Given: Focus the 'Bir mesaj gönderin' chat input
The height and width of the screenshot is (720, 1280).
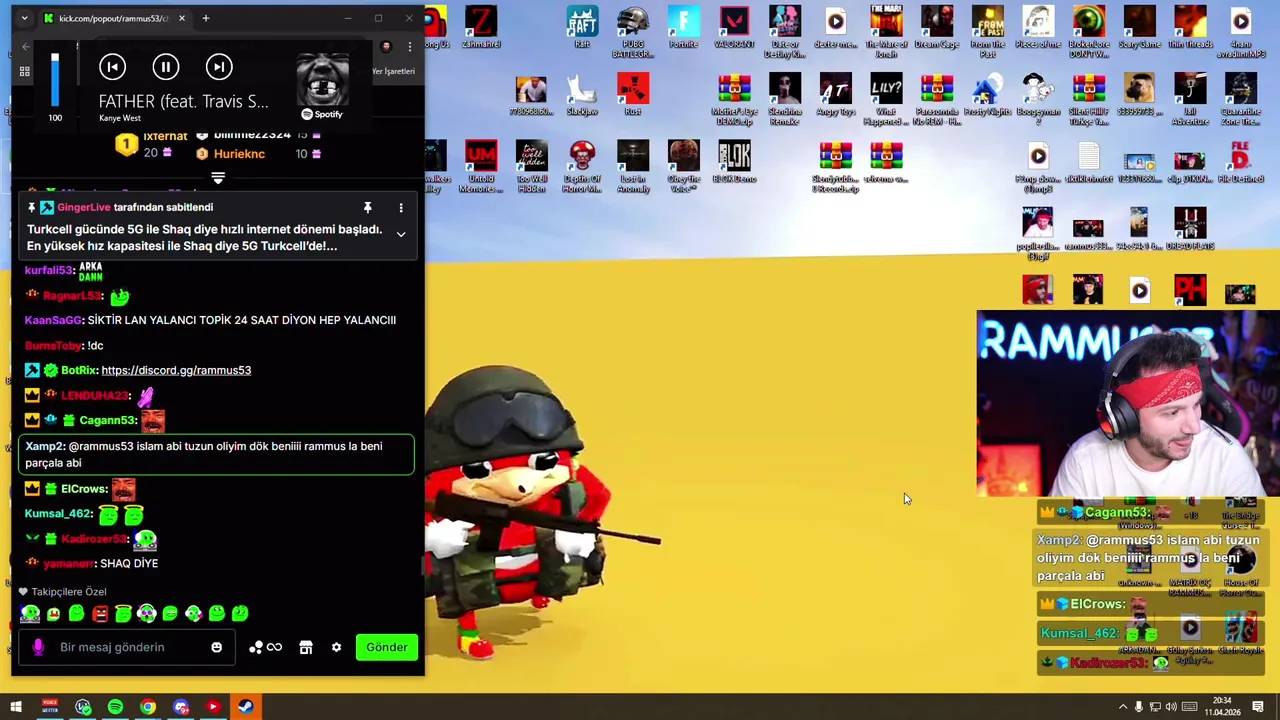Looking at the screenshot, I should pos(125,647).
